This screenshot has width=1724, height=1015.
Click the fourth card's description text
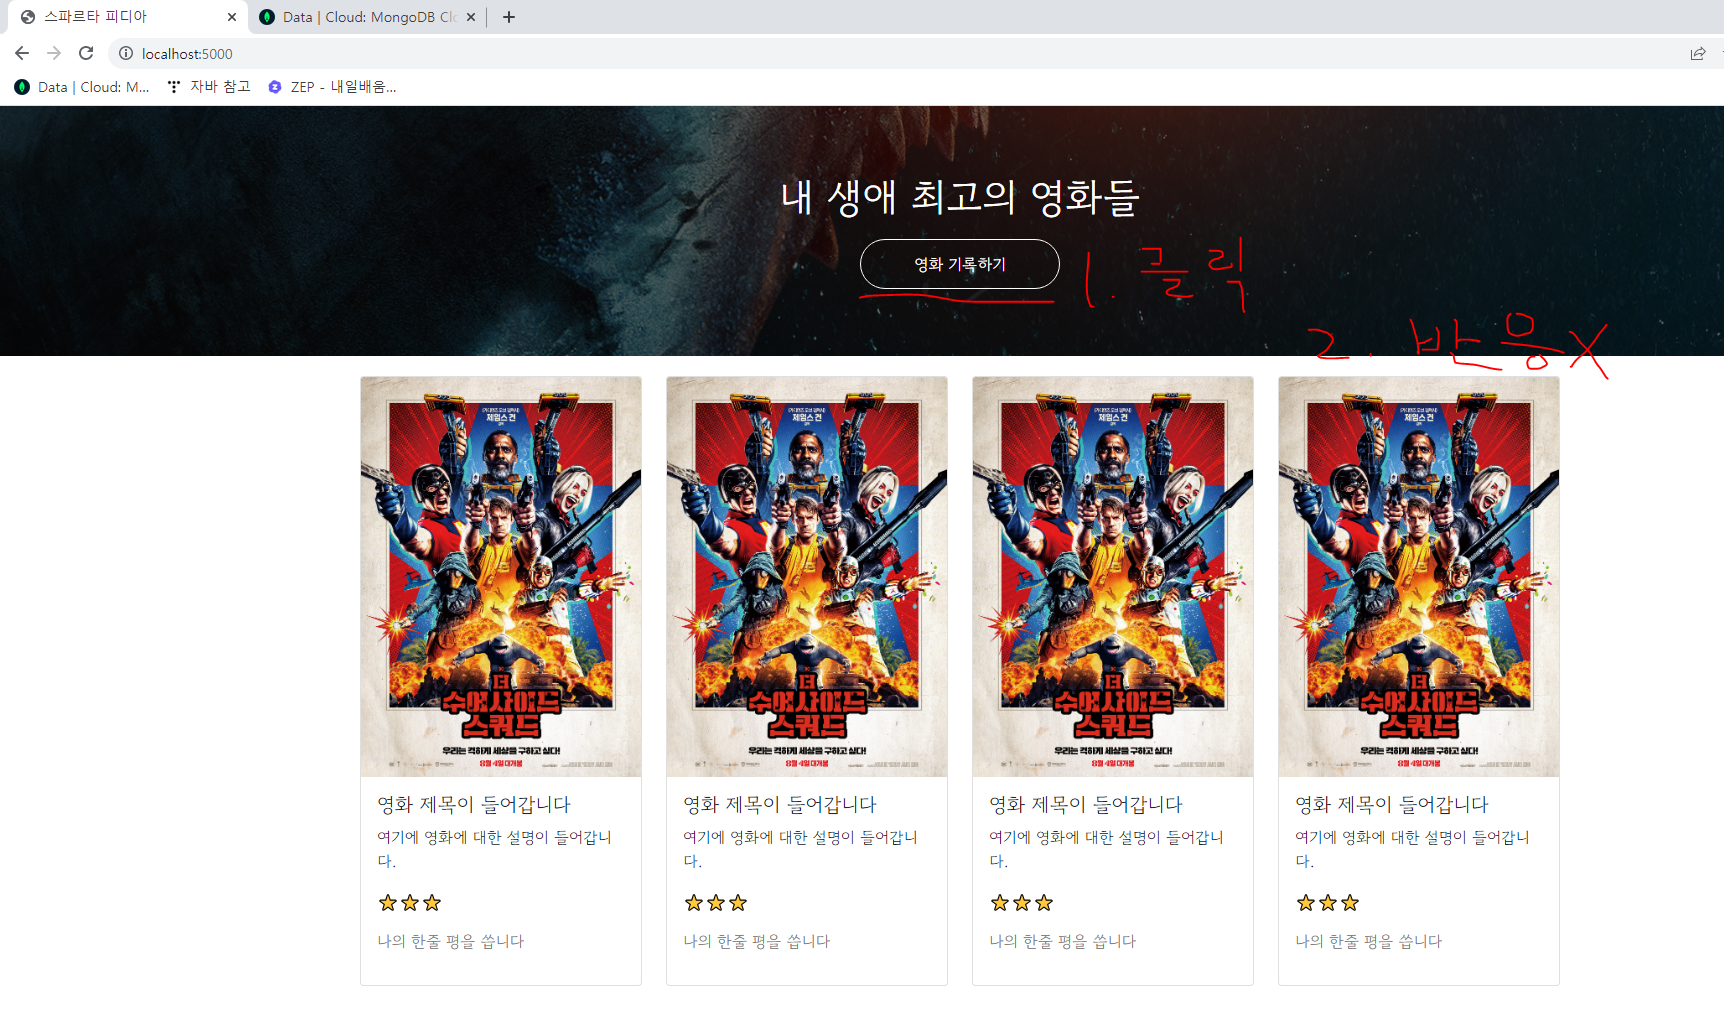[1412, 849]
